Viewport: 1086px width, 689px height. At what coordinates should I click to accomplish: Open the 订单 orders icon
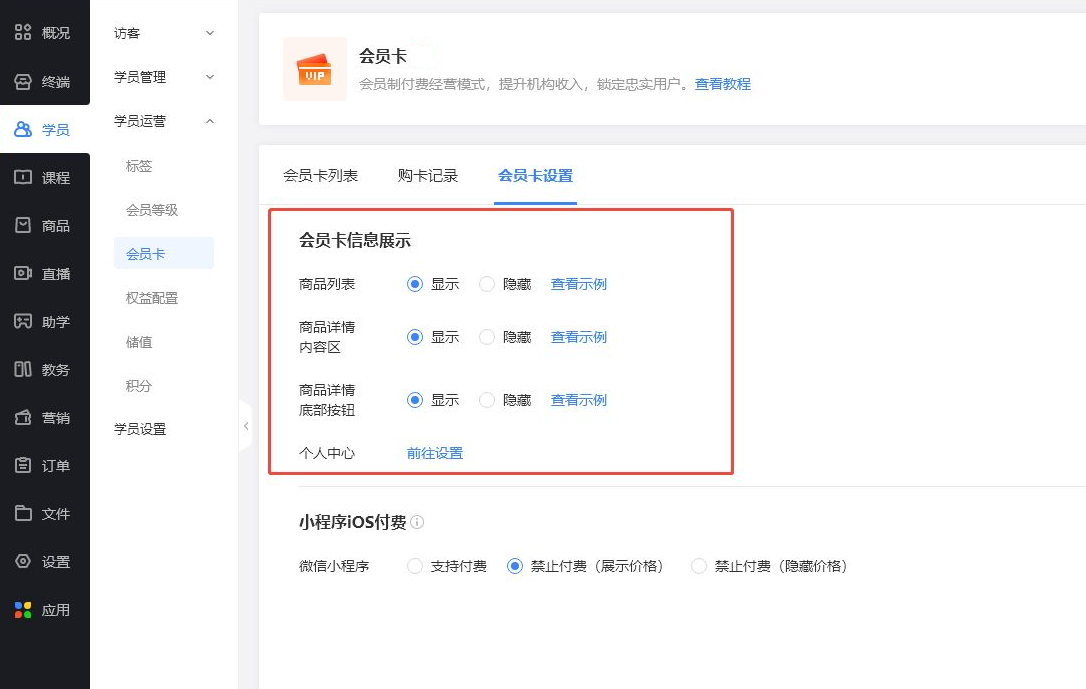(x=23, y=465)
